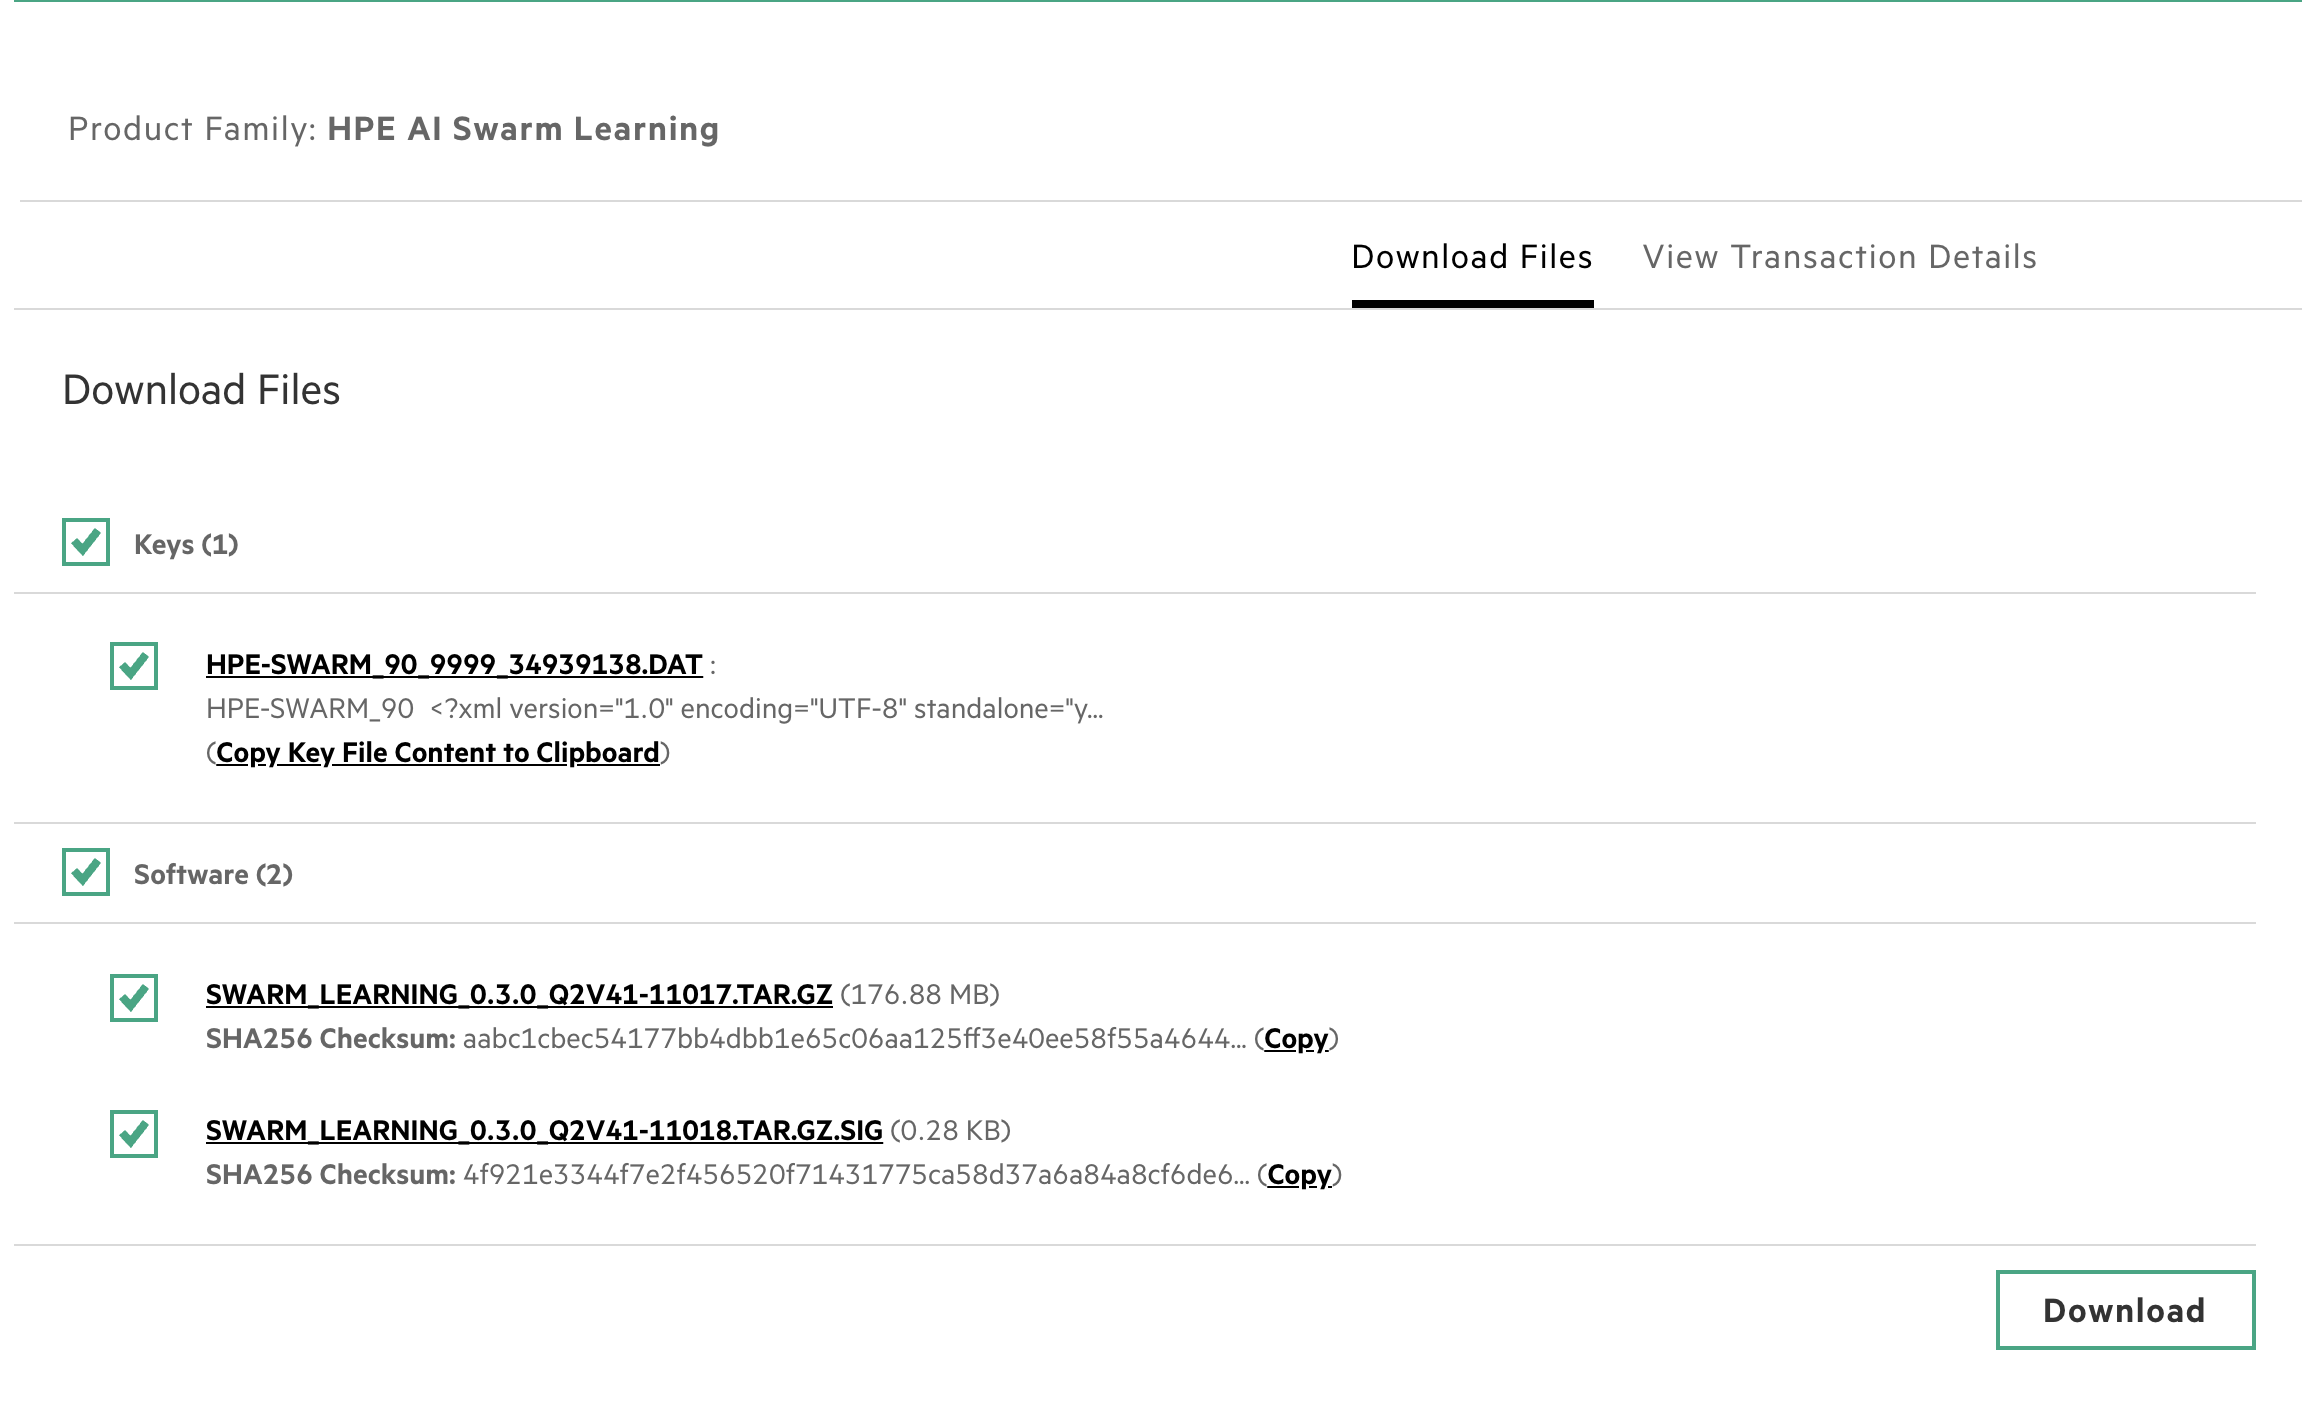
Task: Uncheck the HPE-SWARM_90 DAT file checkbox
Action: point(134,666)
